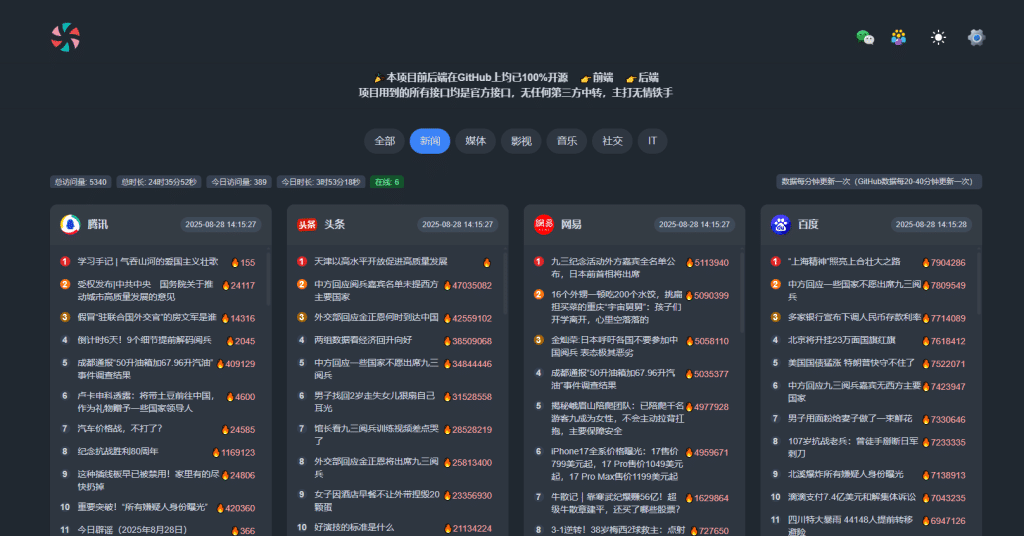This screenshot has height=536, width=1024.
Task: Open the 社交 category tab
Action: 613,141
